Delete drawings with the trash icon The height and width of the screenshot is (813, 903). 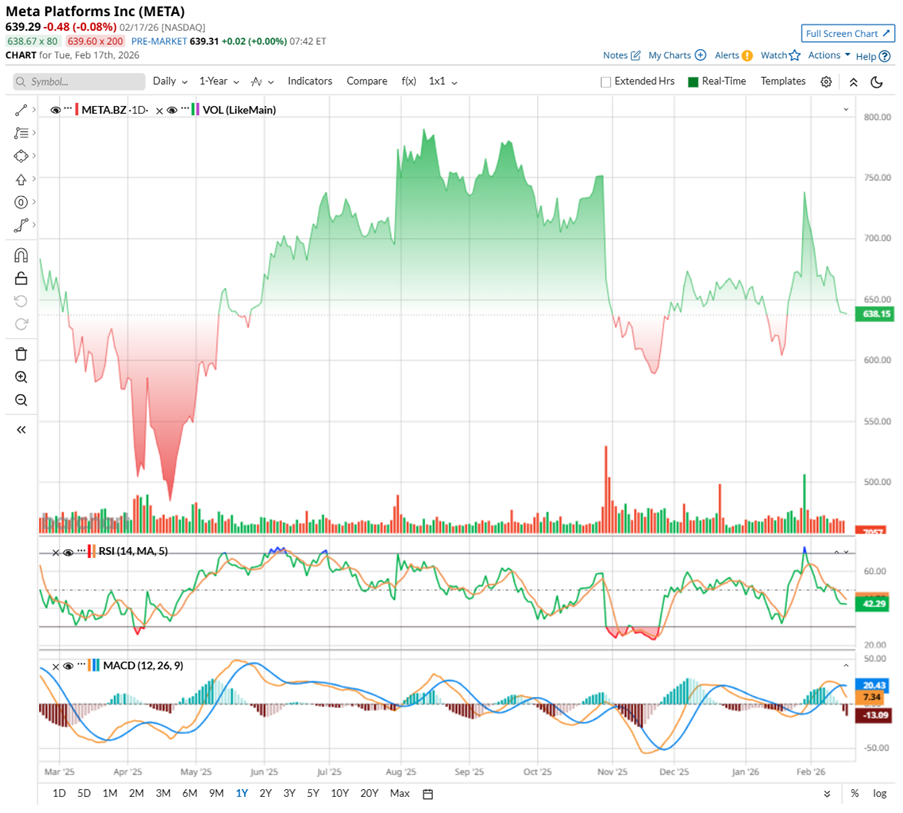coord(21,354)
